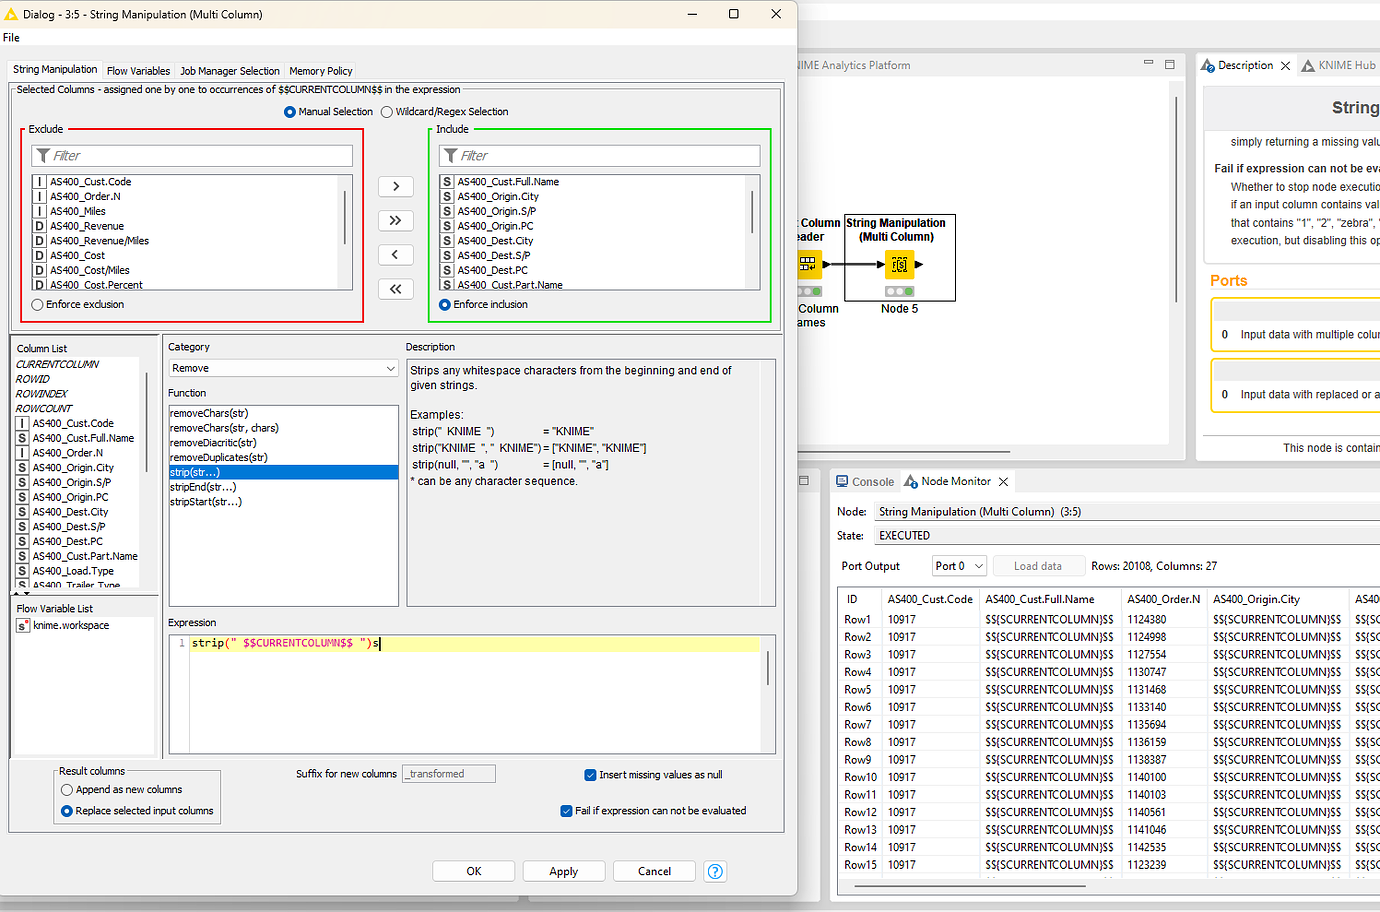
Task: Click the Node Monitor table horizontal scrollbar
Action: tap(969, 886)
